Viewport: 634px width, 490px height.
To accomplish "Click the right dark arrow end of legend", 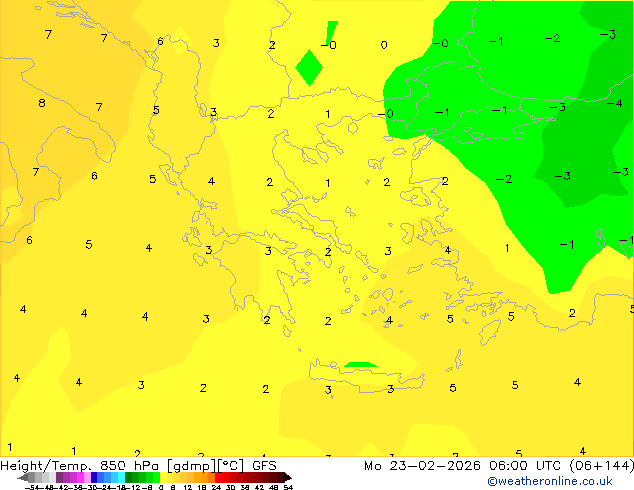I will click(x=288, y=477).
